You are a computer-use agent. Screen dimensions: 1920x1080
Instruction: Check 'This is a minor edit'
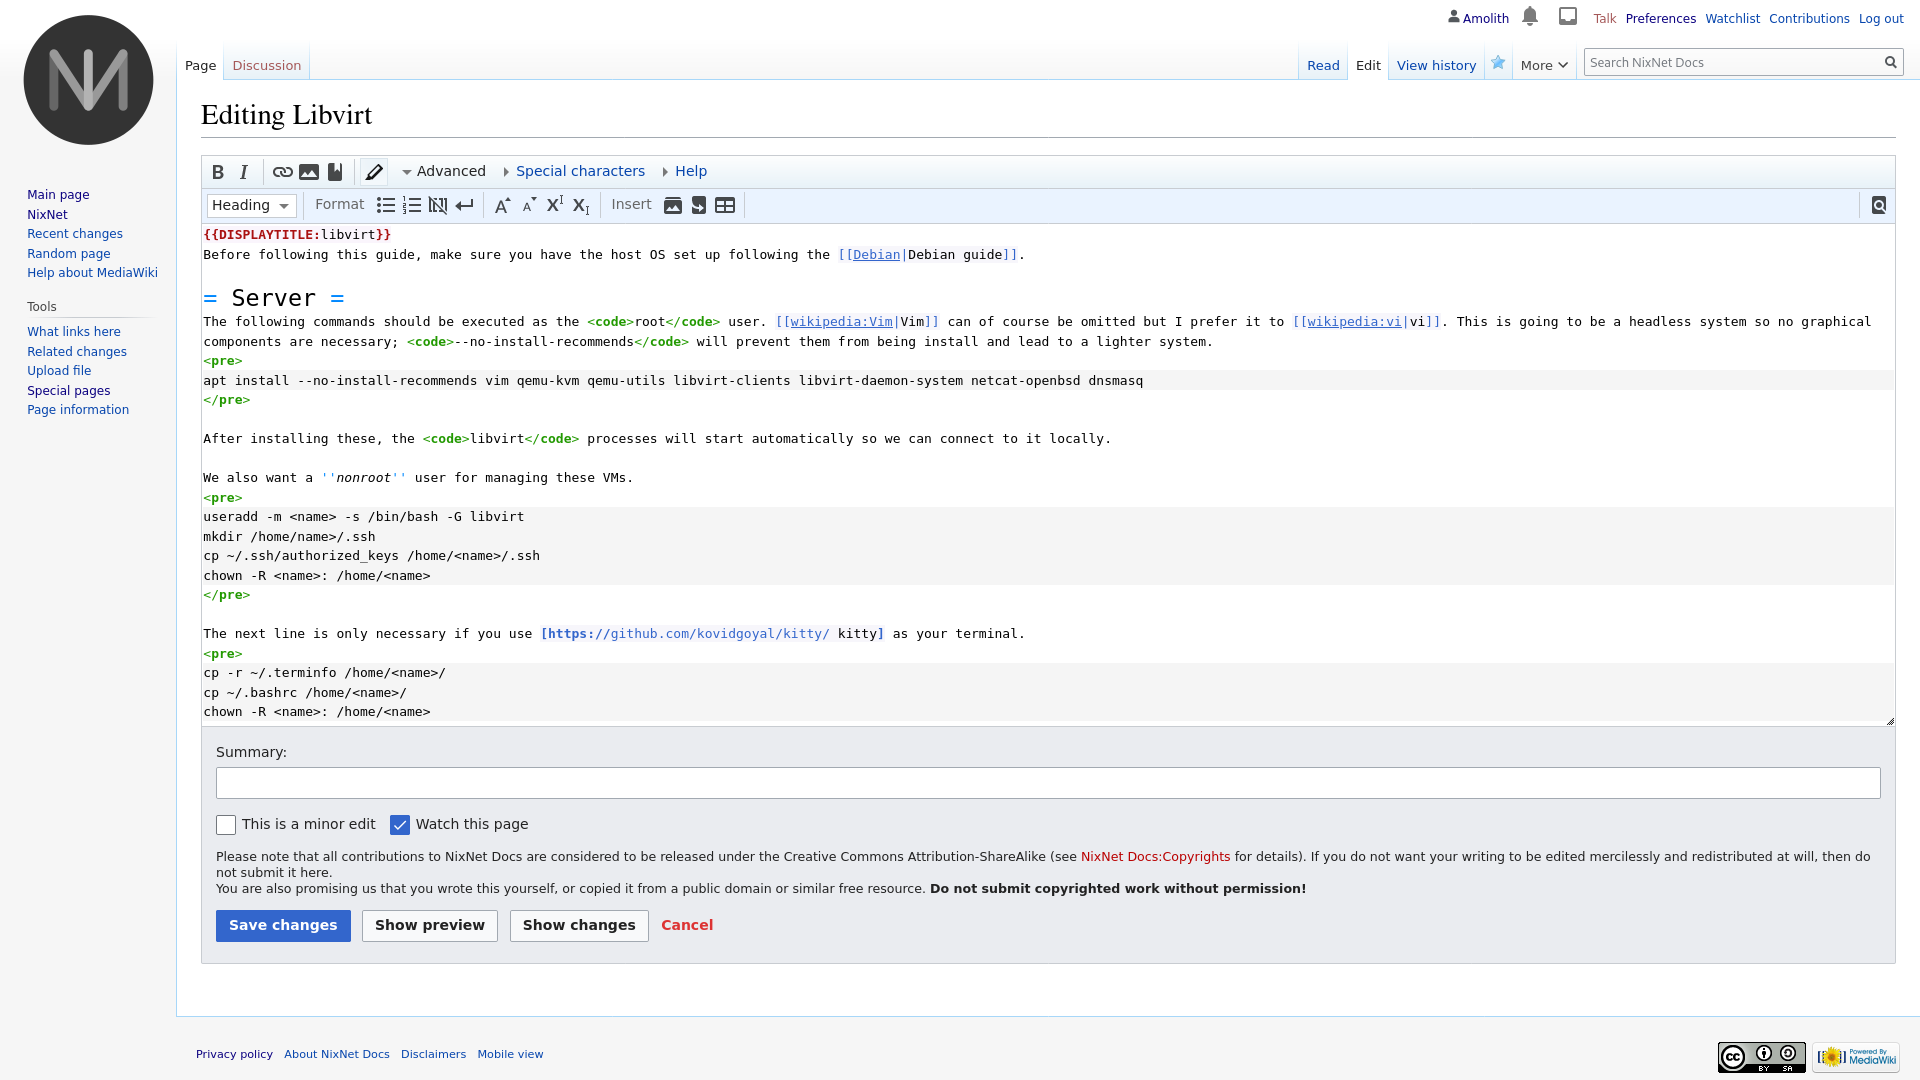coord(226,825)
